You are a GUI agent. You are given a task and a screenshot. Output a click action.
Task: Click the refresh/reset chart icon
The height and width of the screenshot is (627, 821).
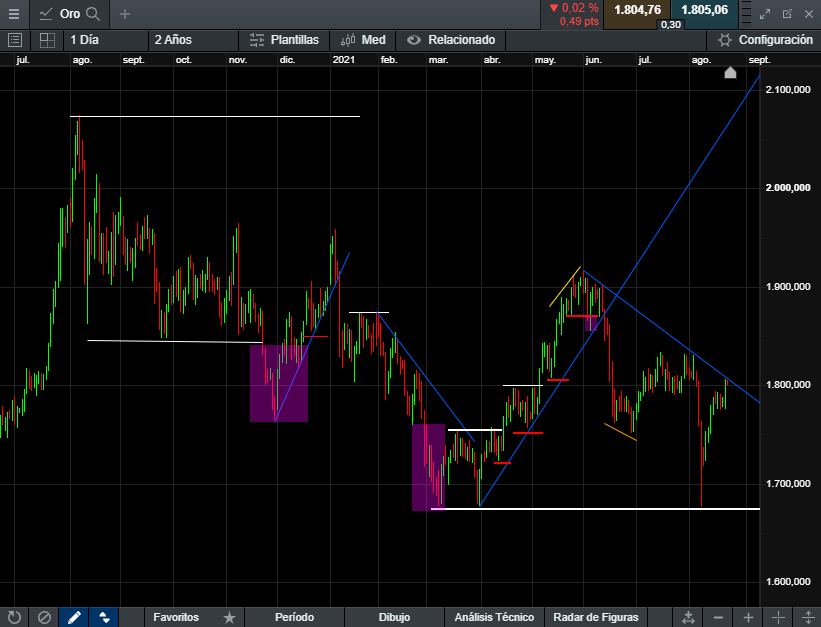(15, 618)
